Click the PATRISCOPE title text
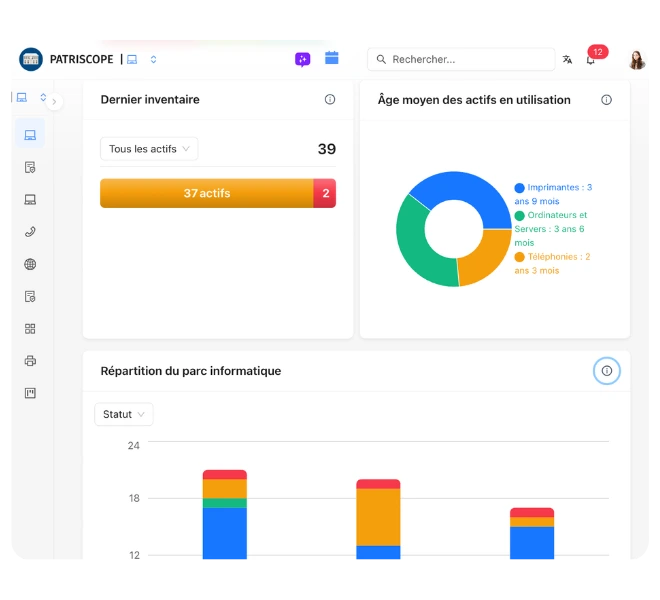The image size is (660, 600). [x=82, y=59]
